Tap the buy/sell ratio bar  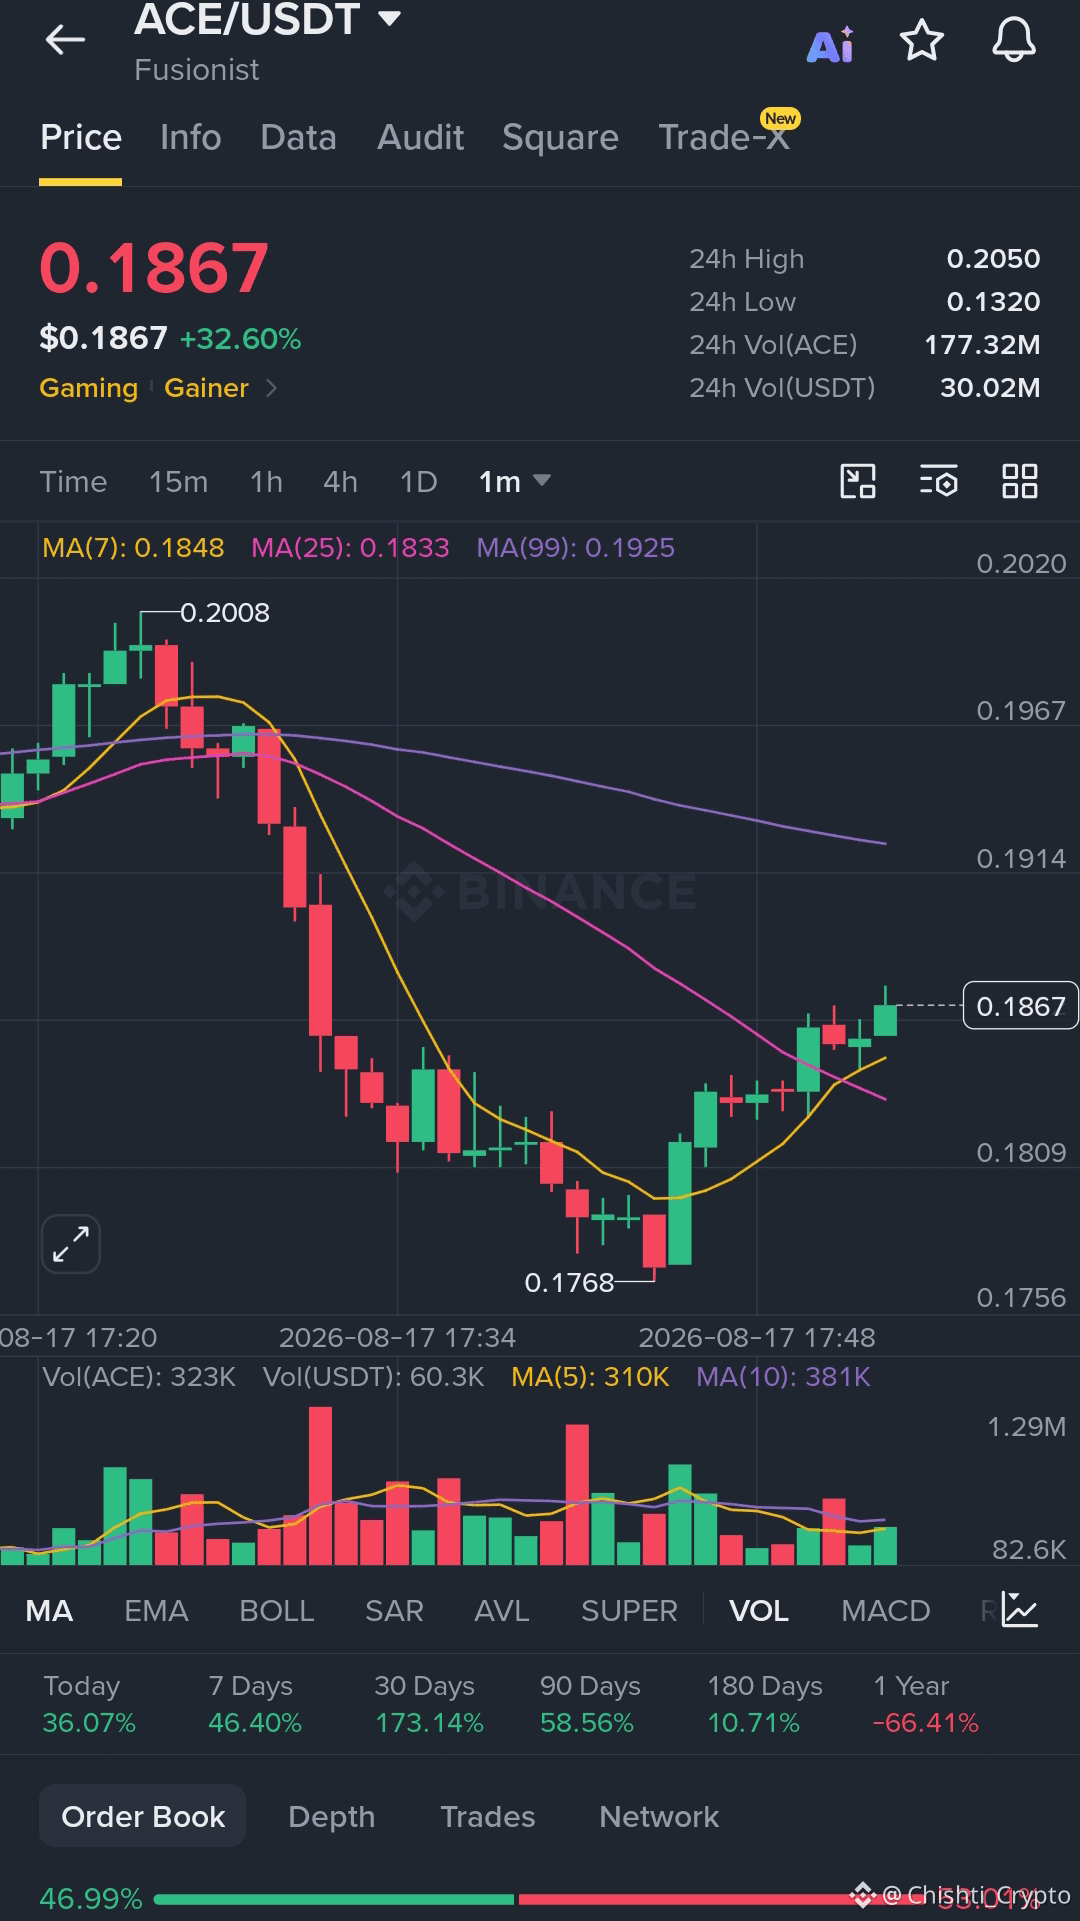click(540, 1898)
